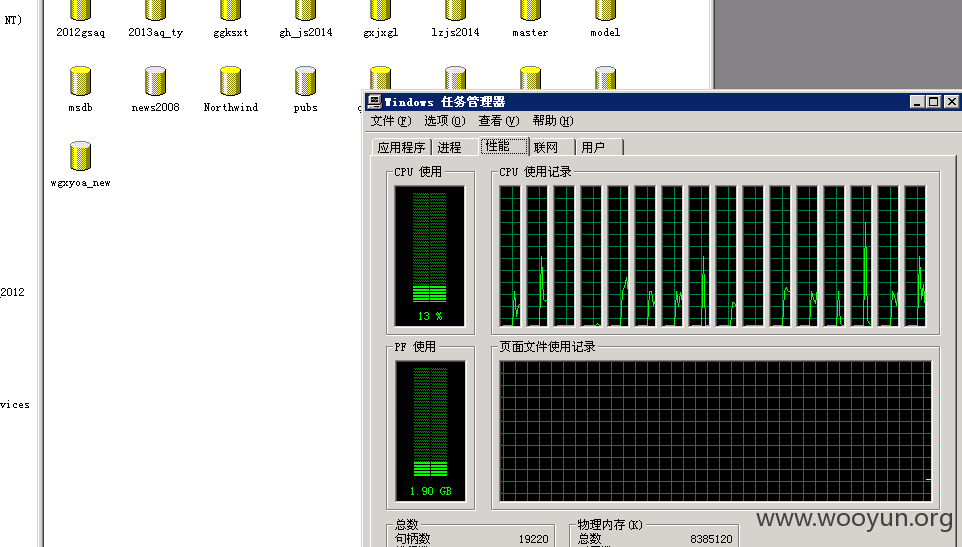Select the master database icon

(530, 10)
